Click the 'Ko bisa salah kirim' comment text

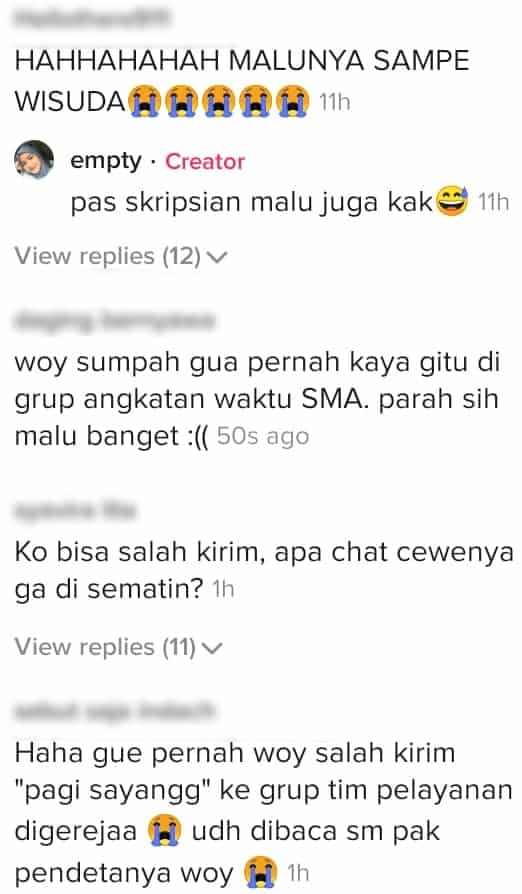click(x=264, y=571)
